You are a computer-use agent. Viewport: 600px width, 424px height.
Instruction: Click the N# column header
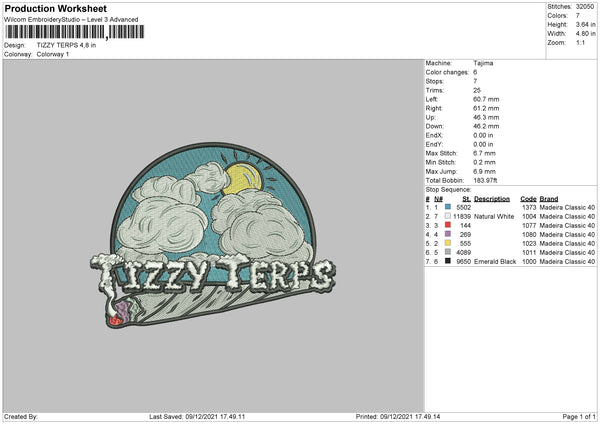coord(438,199)
